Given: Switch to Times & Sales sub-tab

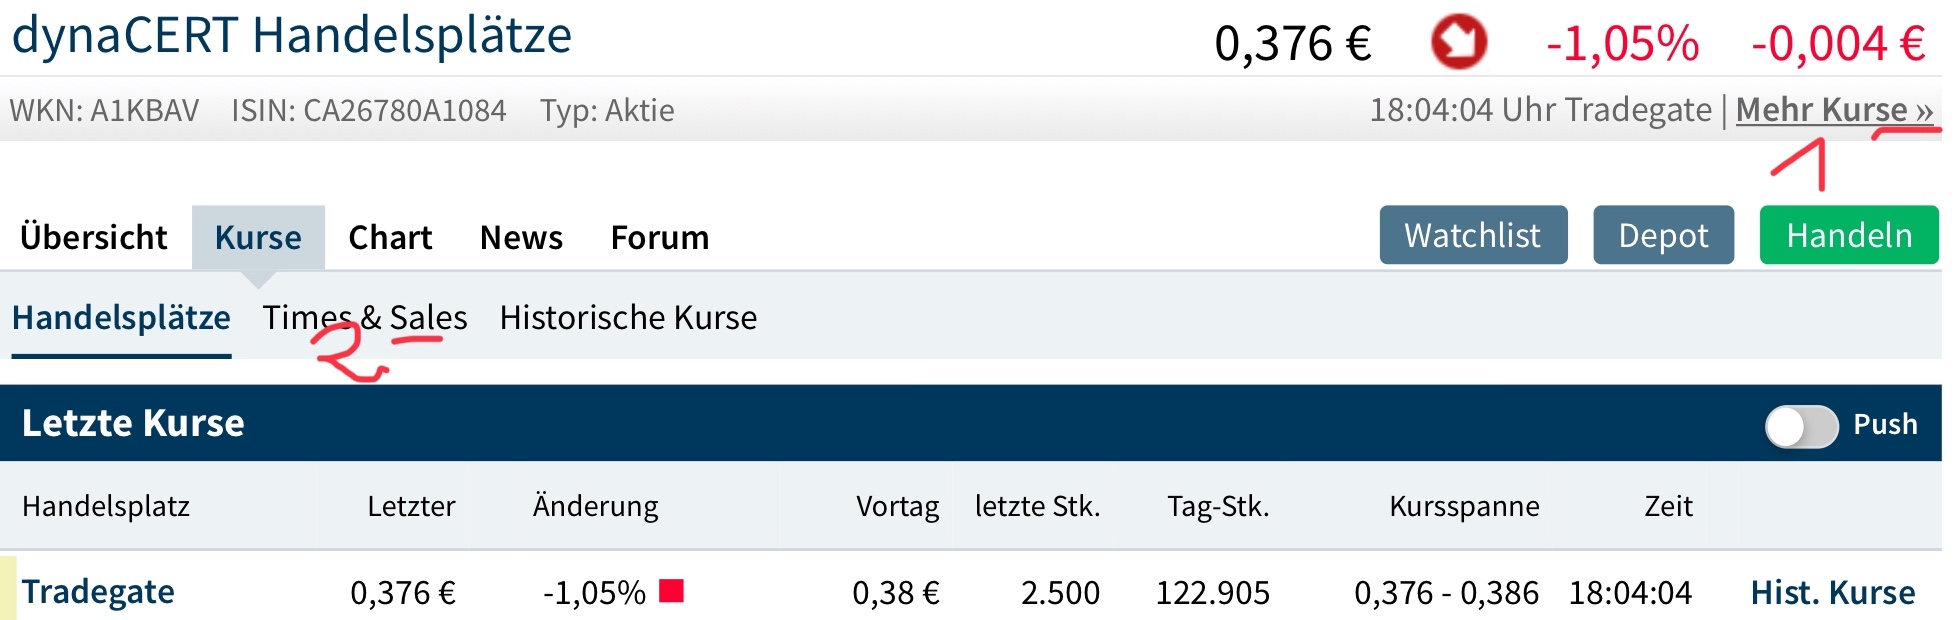Looking at the screenshot, I should 365,318.
